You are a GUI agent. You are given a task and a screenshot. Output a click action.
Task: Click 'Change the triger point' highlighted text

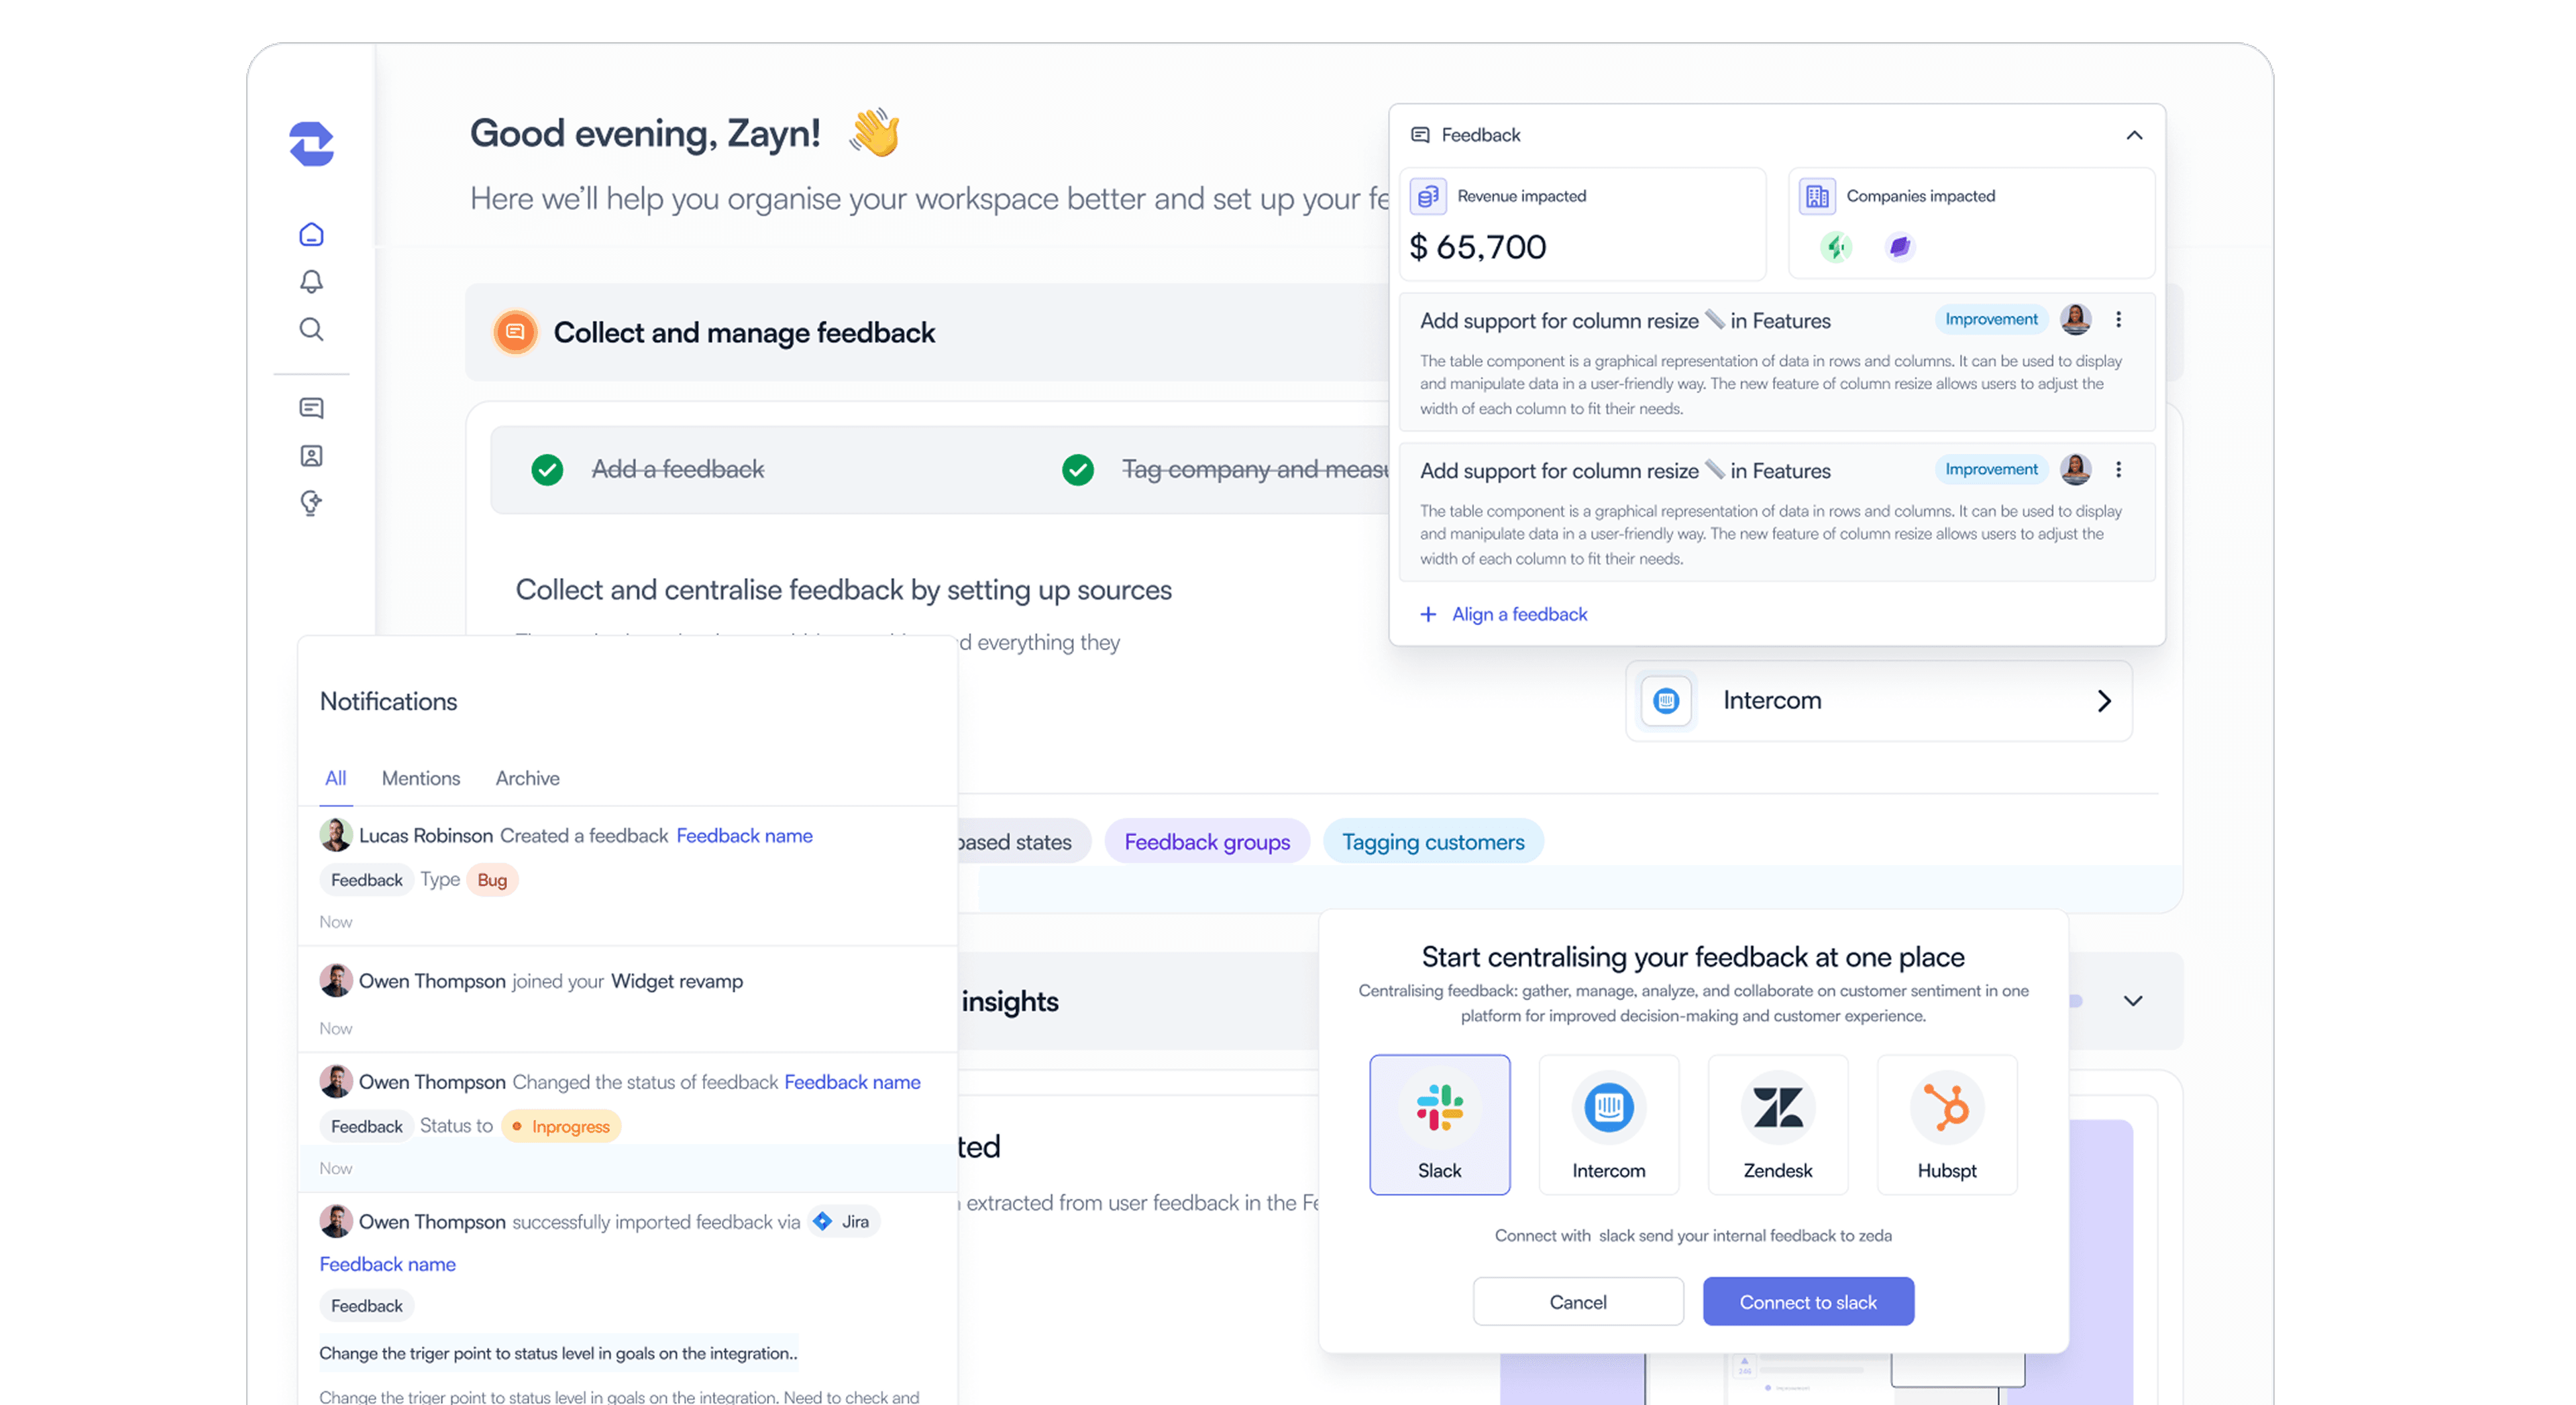[x=558, y=1353]
